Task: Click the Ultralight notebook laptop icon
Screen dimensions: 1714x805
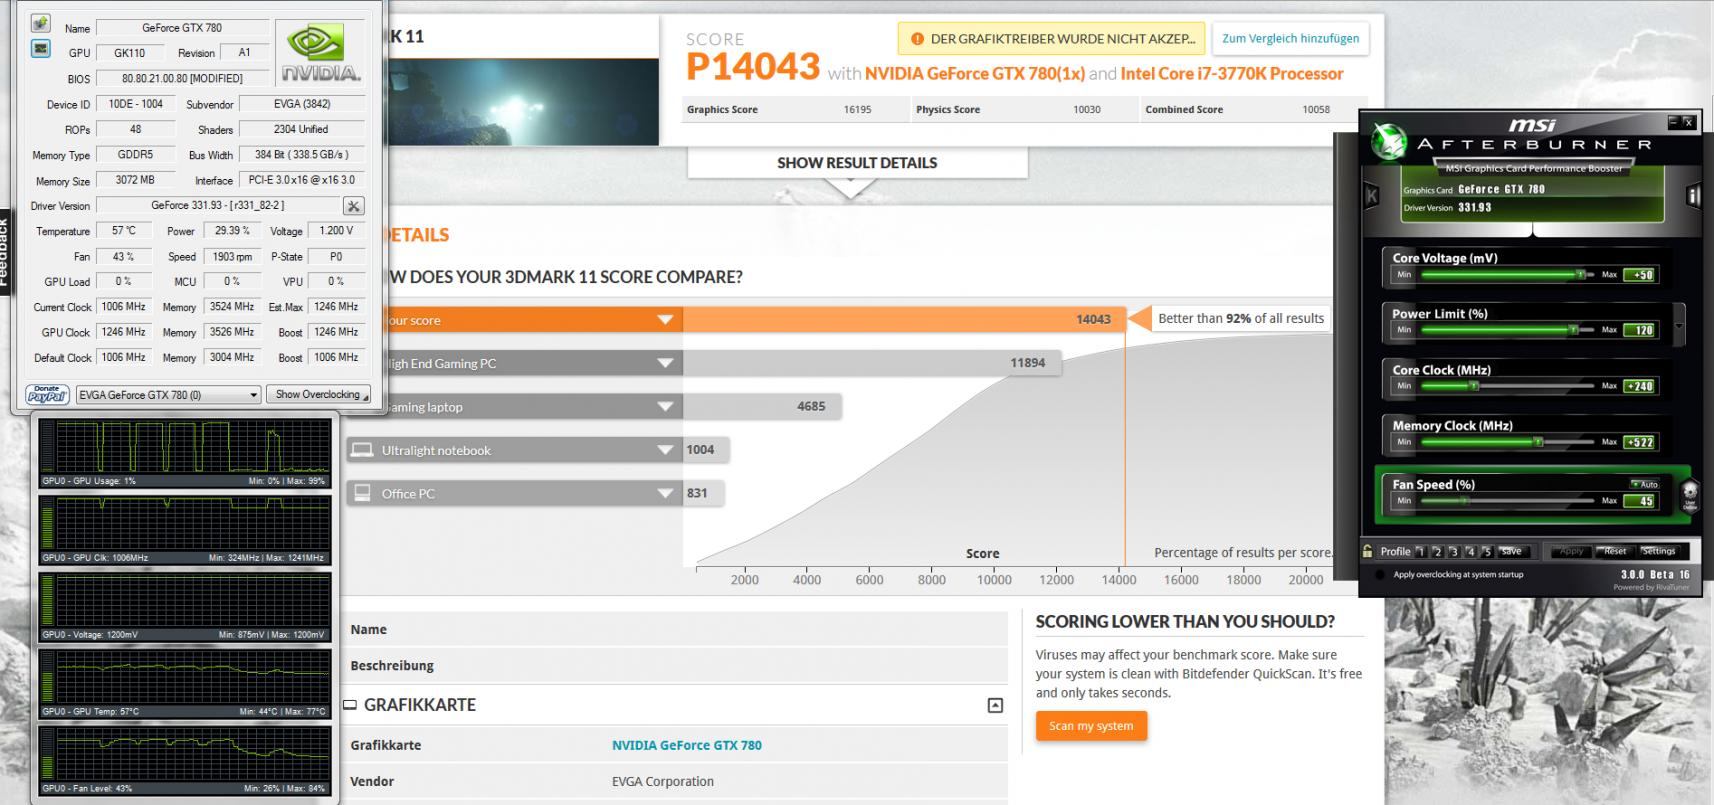Action: coord(363,450)
